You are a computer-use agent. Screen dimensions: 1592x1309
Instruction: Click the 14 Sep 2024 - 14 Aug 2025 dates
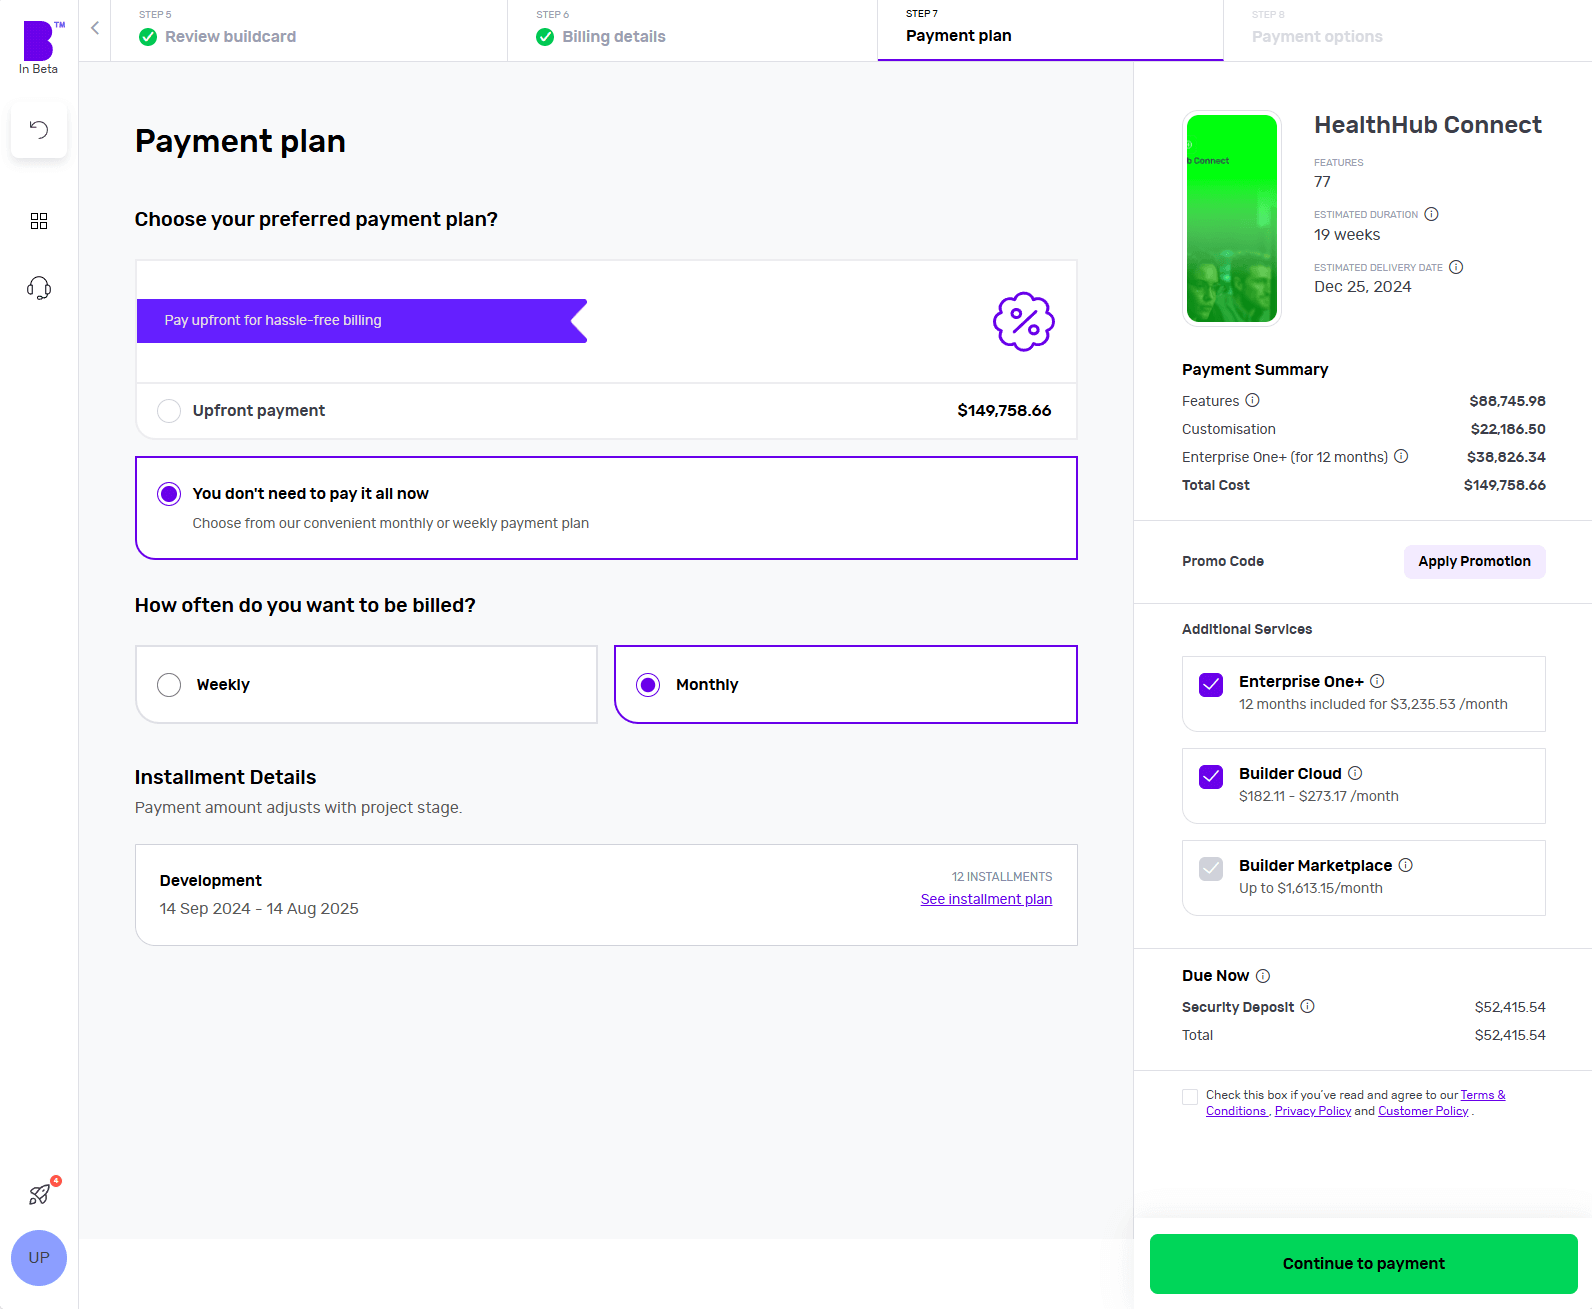tap(259, 909)
